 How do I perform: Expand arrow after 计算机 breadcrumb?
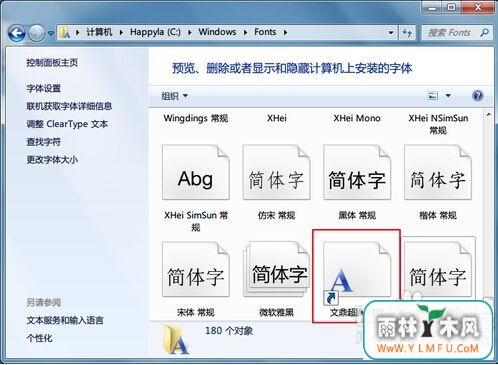click(x=121, y=32)
